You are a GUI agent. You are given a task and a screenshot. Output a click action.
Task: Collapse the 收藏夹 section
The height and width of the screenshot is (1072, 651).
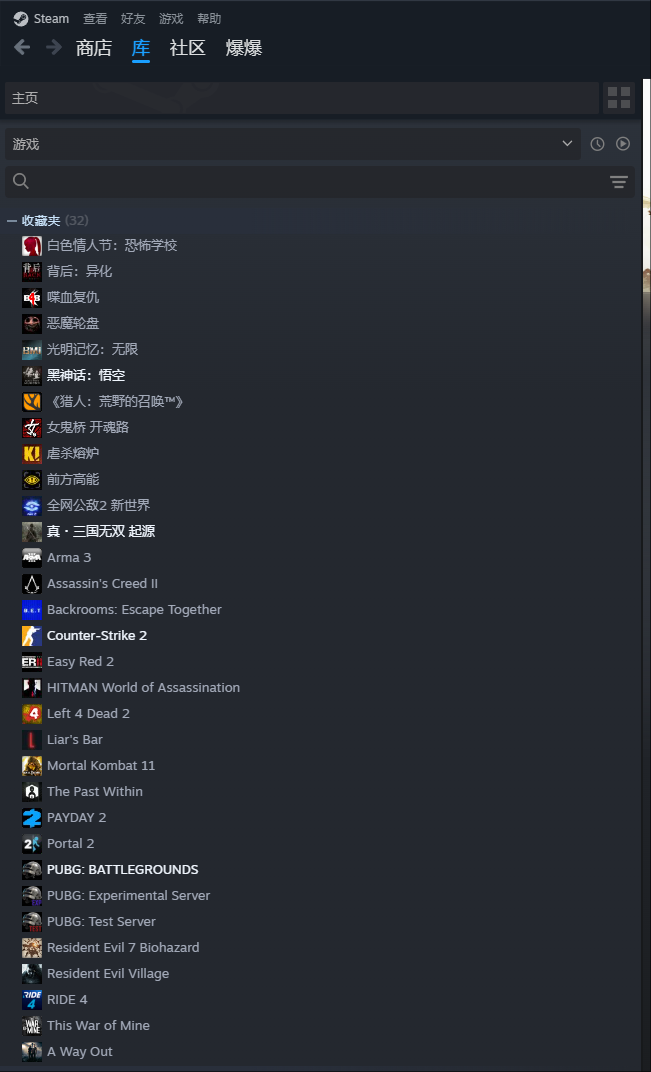(x=12, y=221)
